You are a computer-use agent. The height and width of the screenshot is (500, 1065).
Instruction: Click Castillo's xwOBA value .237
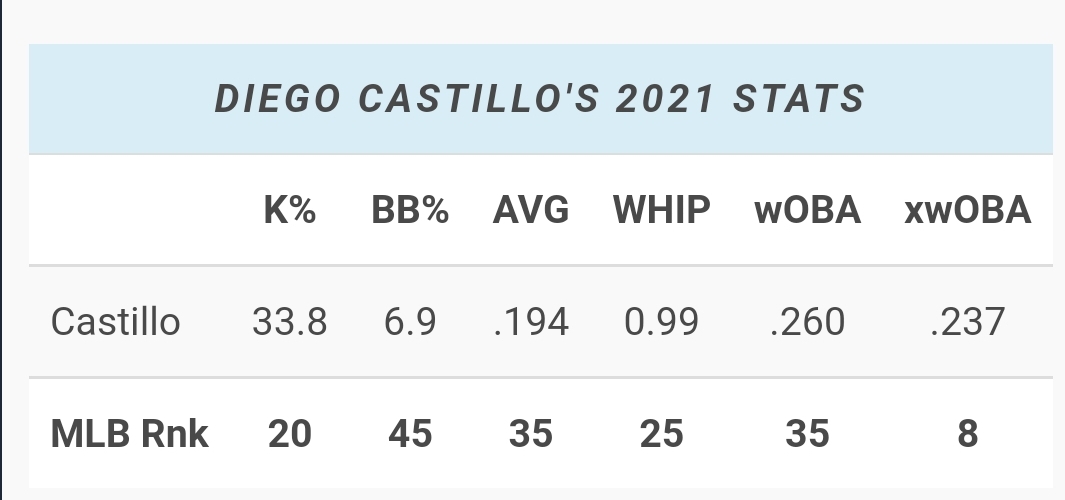click(967, 322)
